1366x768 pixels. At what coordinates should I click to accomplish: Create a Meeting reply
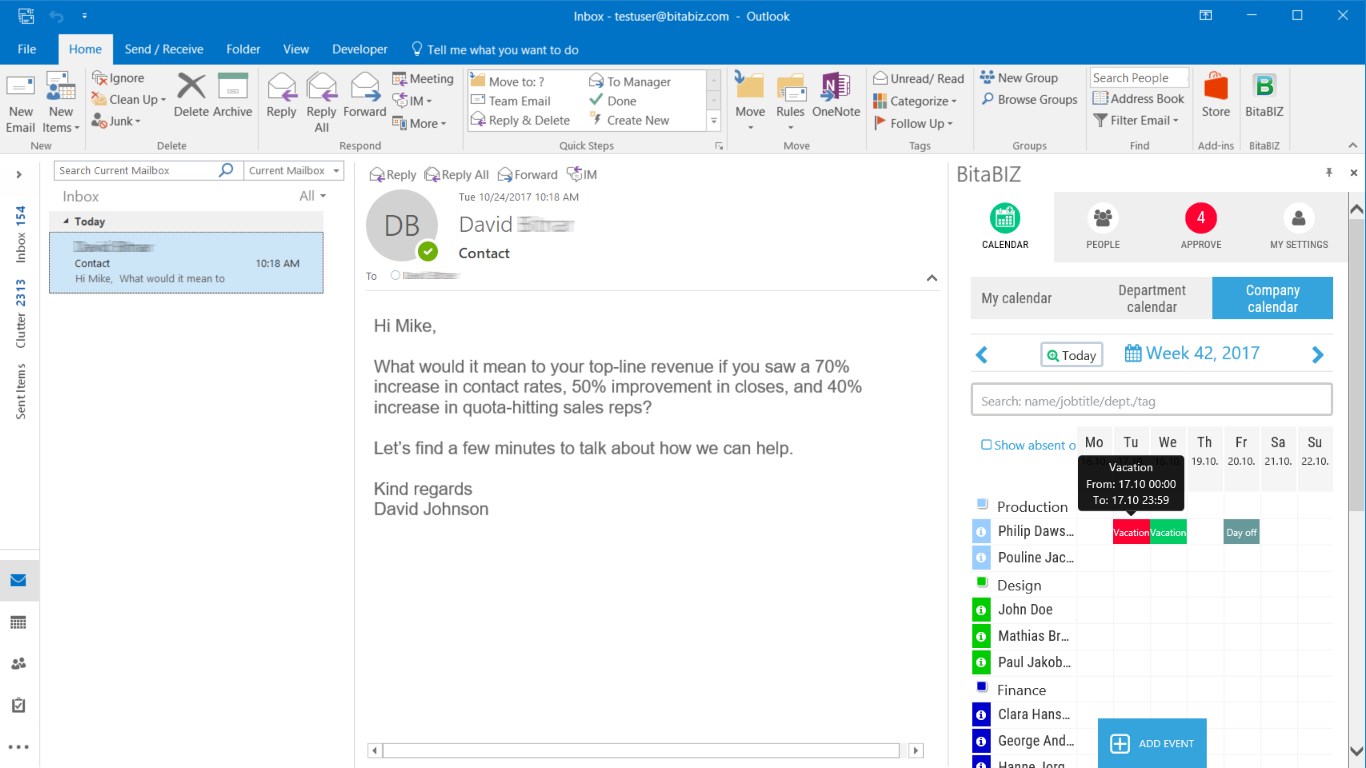click(x=423, y=79)
